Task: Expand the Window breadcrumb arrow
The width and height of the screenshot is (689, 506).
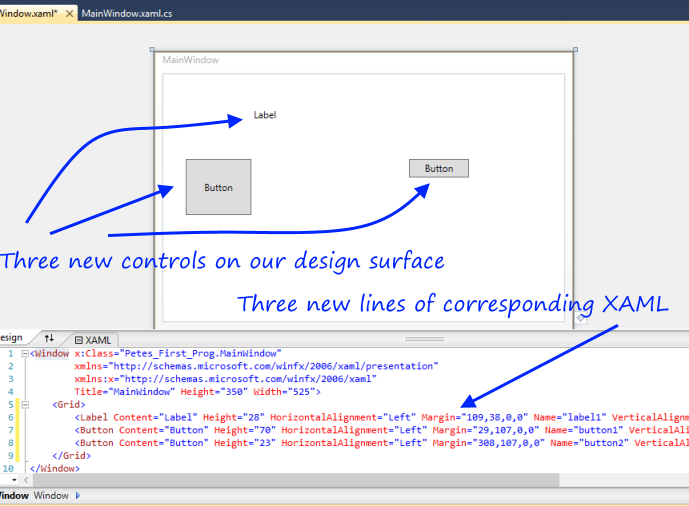Action: click(x=78, y=495)
